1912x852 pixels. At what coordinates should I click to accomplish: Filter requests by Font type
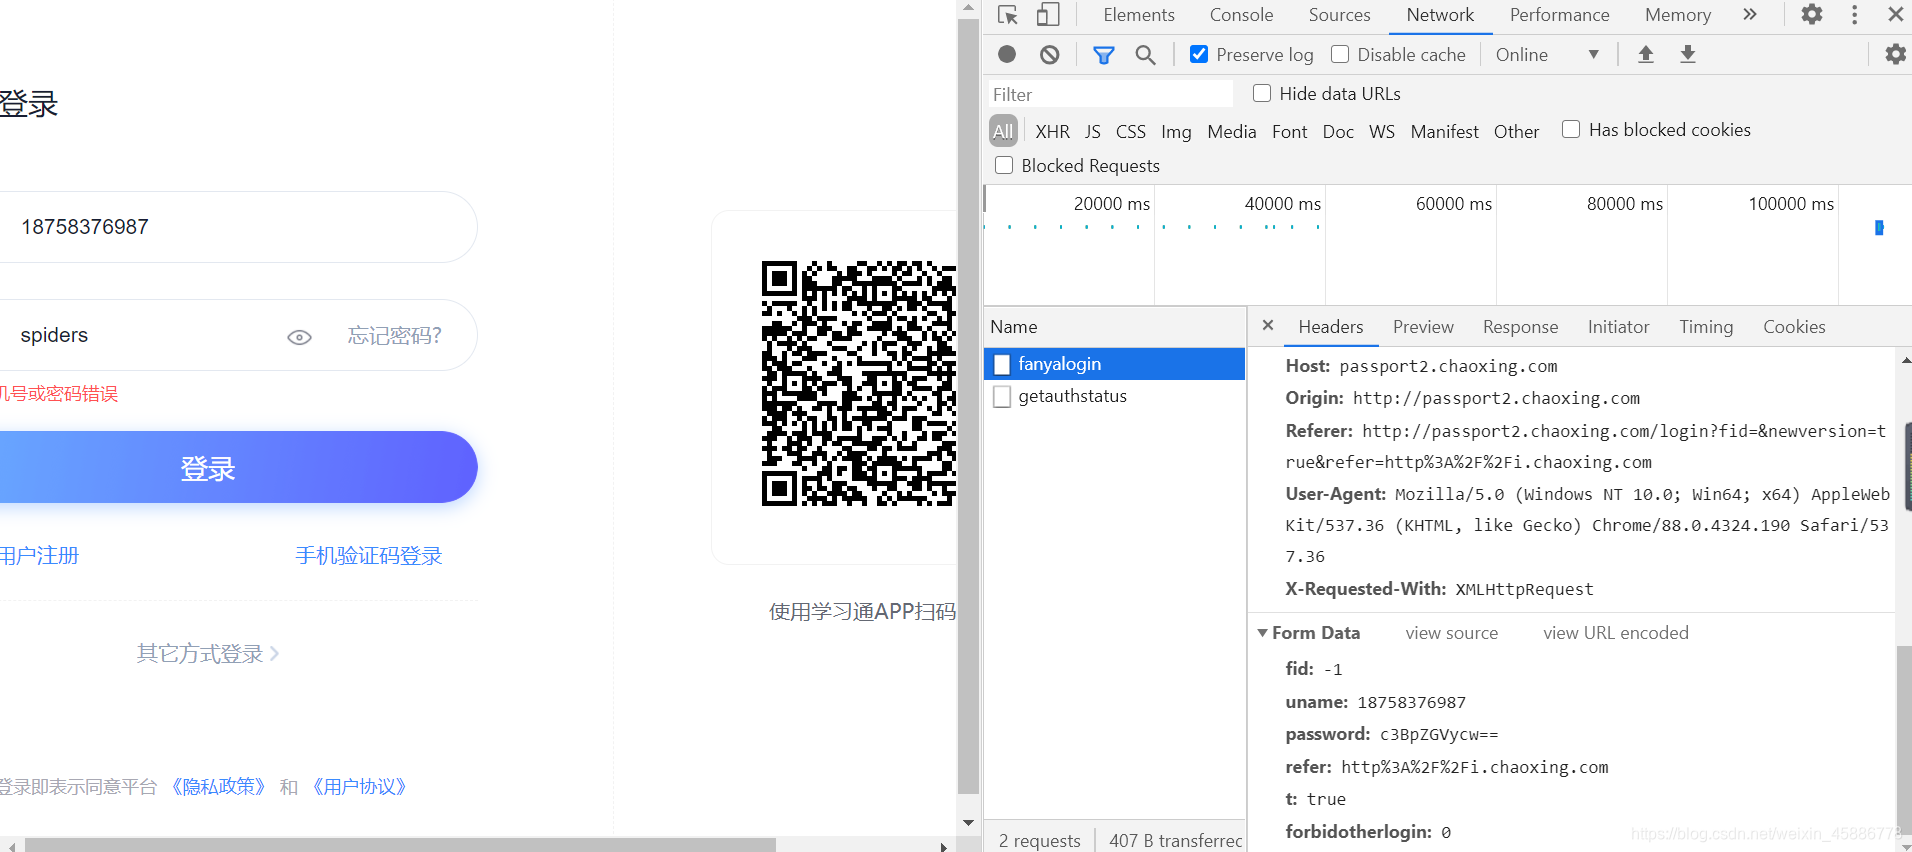pyautogui.click(x=1289, y=131)
